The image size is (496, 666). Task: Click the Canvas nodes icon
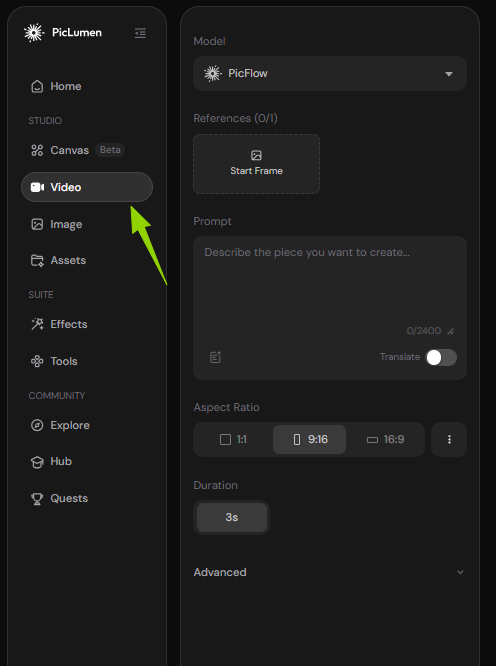coord(37,150)
